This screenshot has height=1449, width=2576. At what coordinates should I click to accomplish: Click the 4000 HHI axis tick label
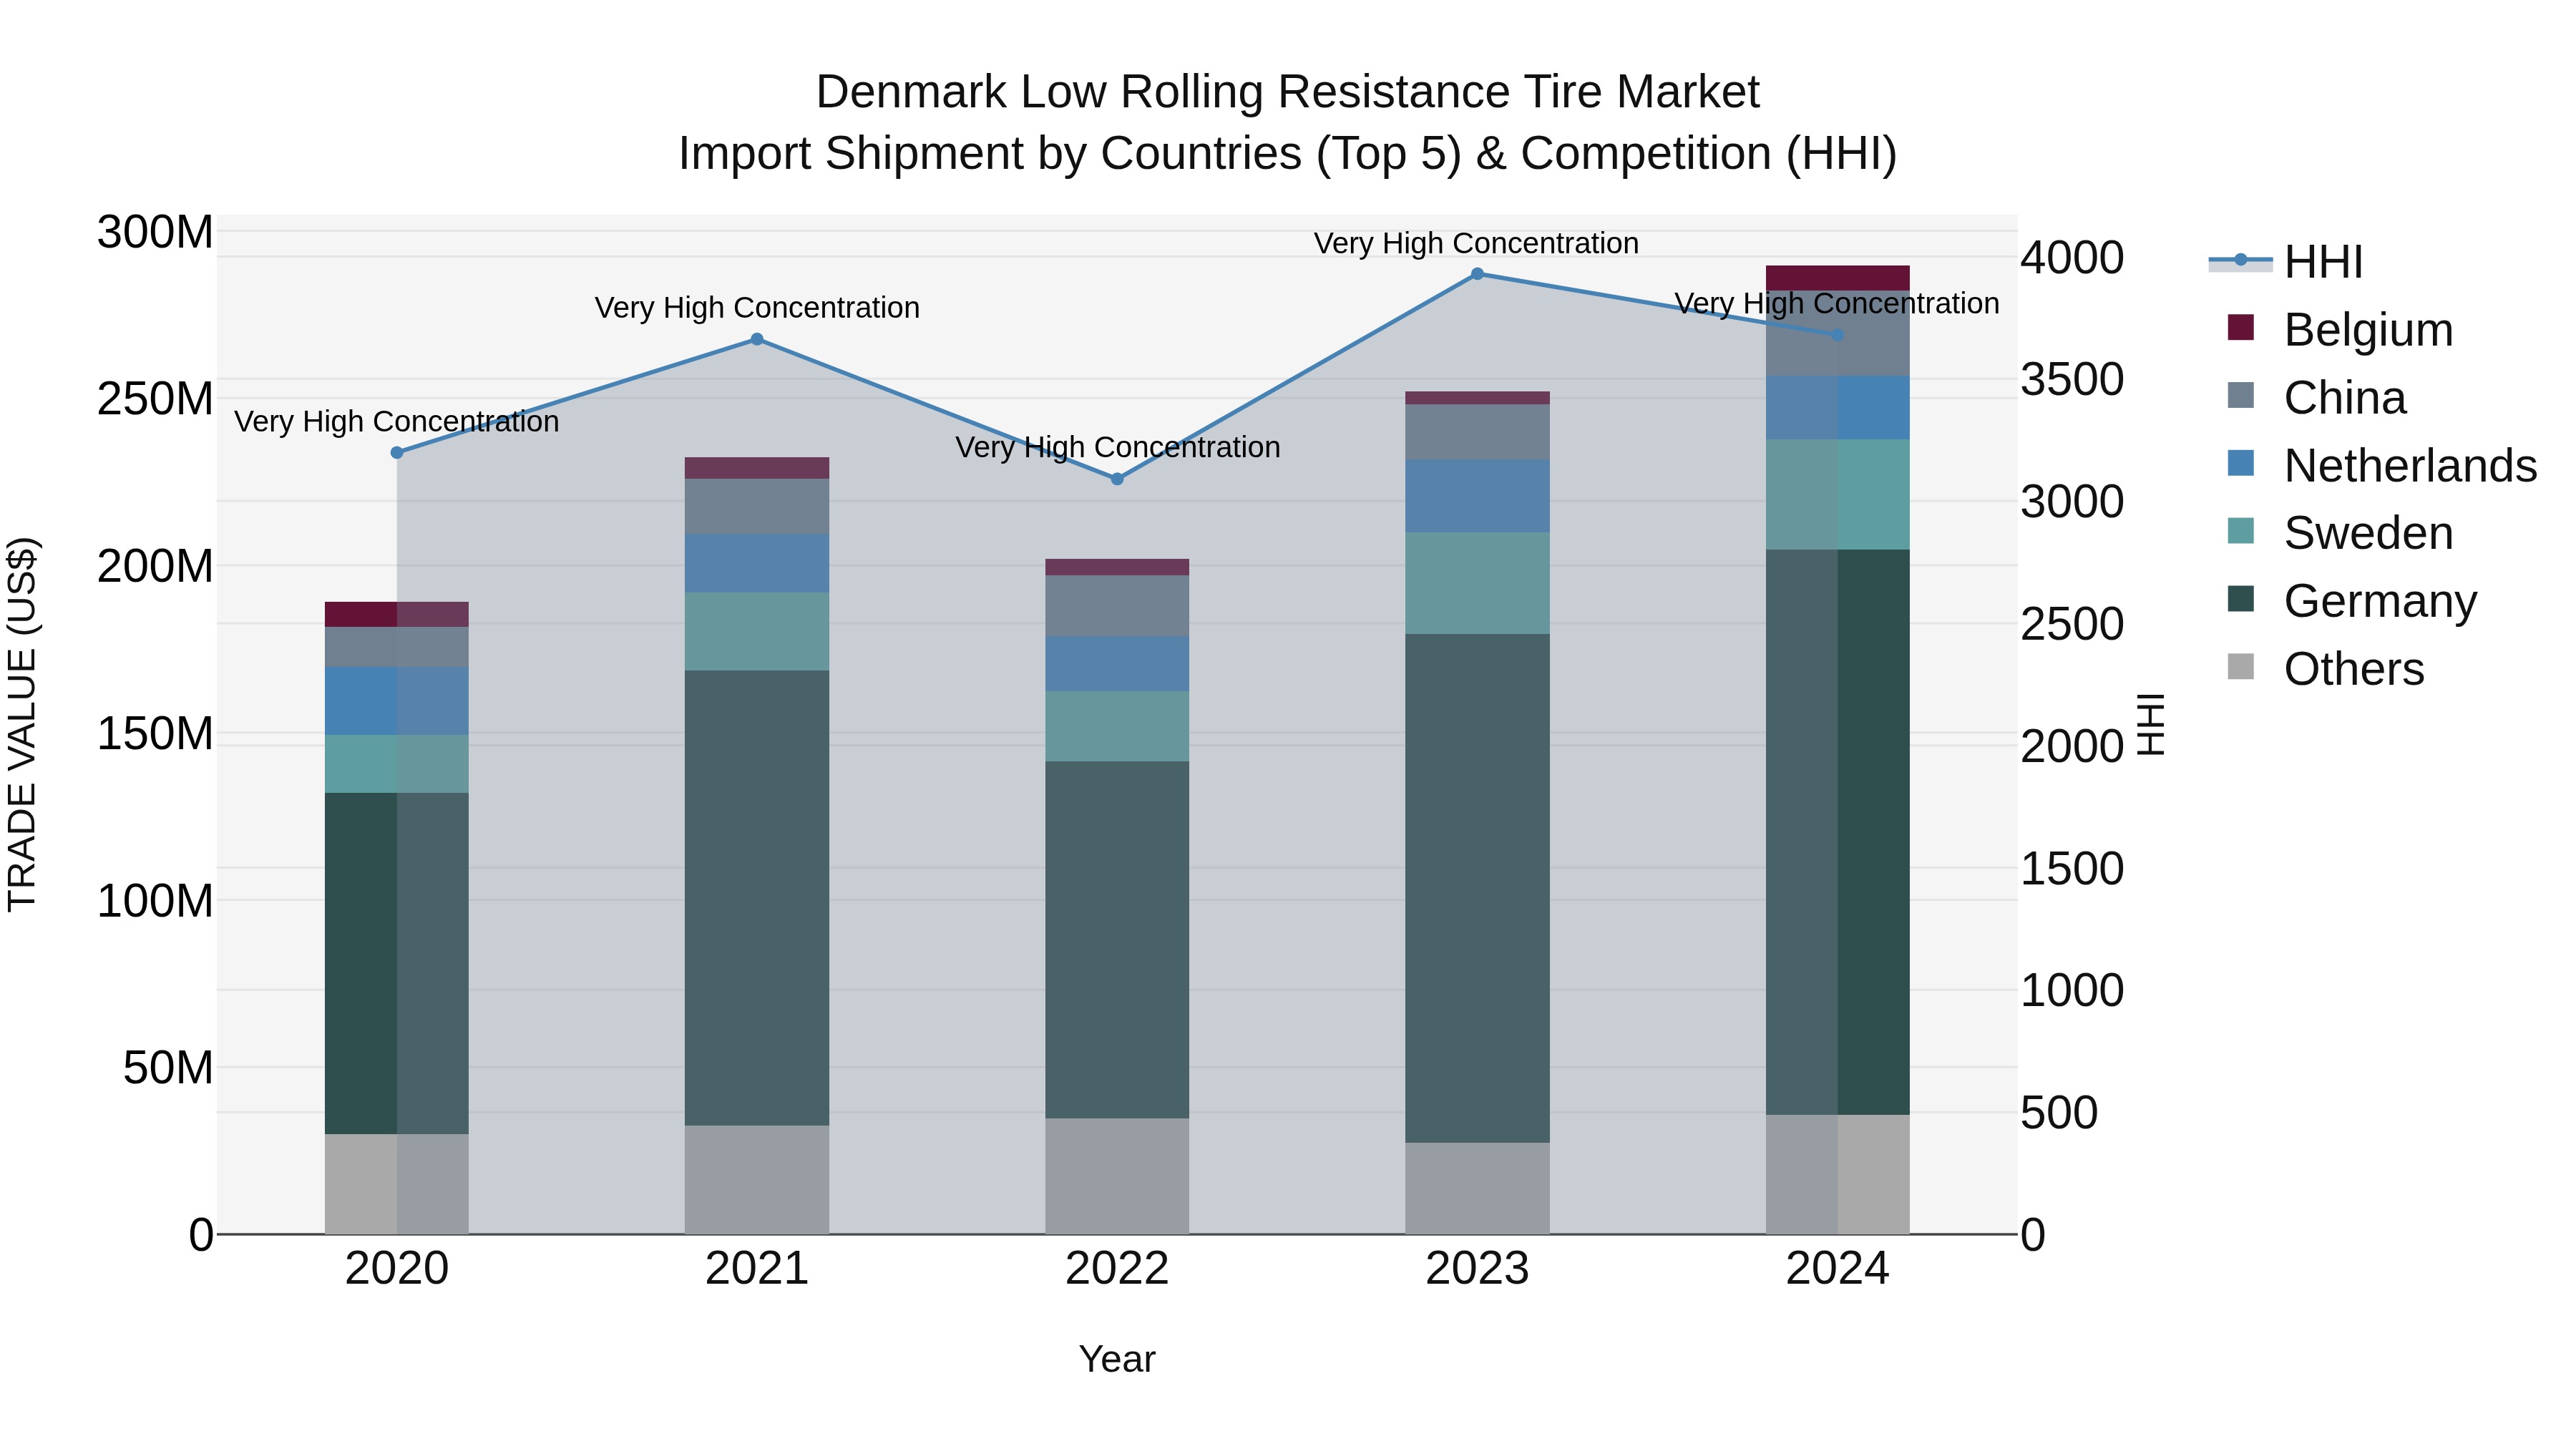(x=2073, y=258)
